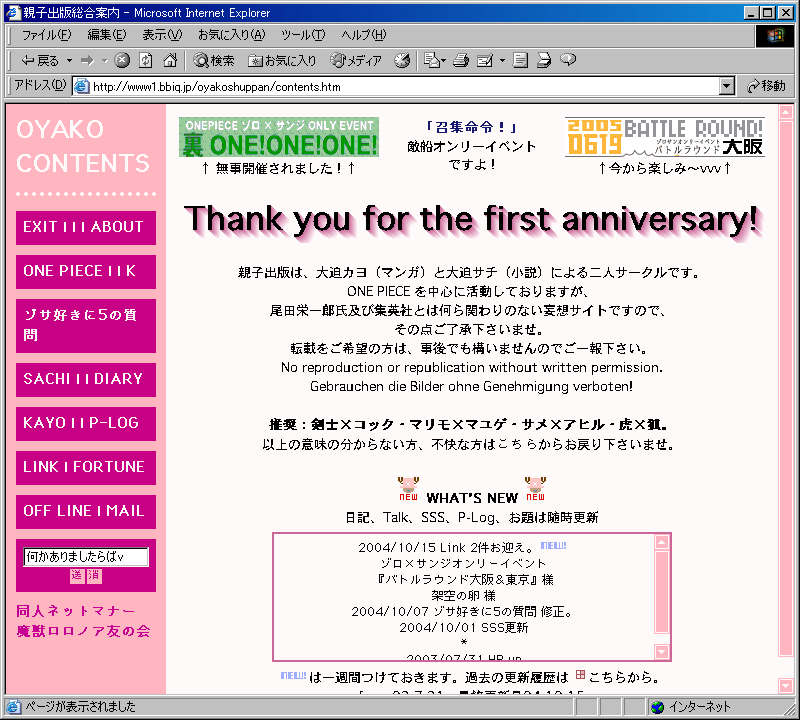Click the main page pink scrollbar thumb
The height and width of the screenshot is (720, 800).
click(786, 389)
